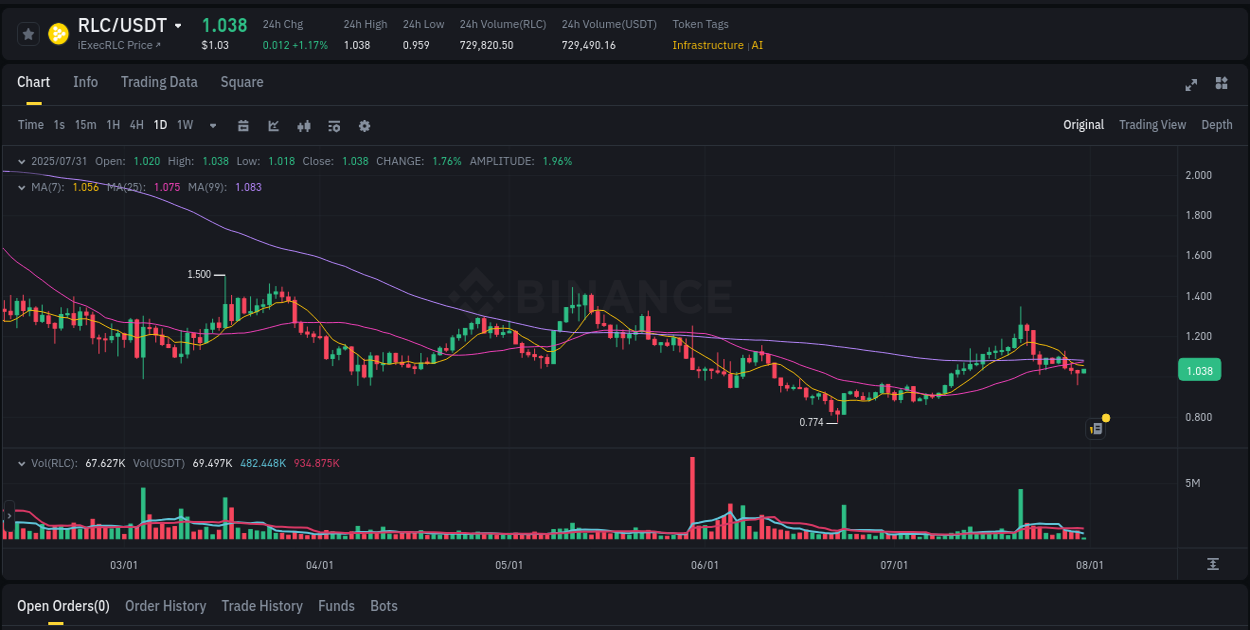Toggle the order note icon on chart
The image size is (1250, 630).
click(1094, 428)
